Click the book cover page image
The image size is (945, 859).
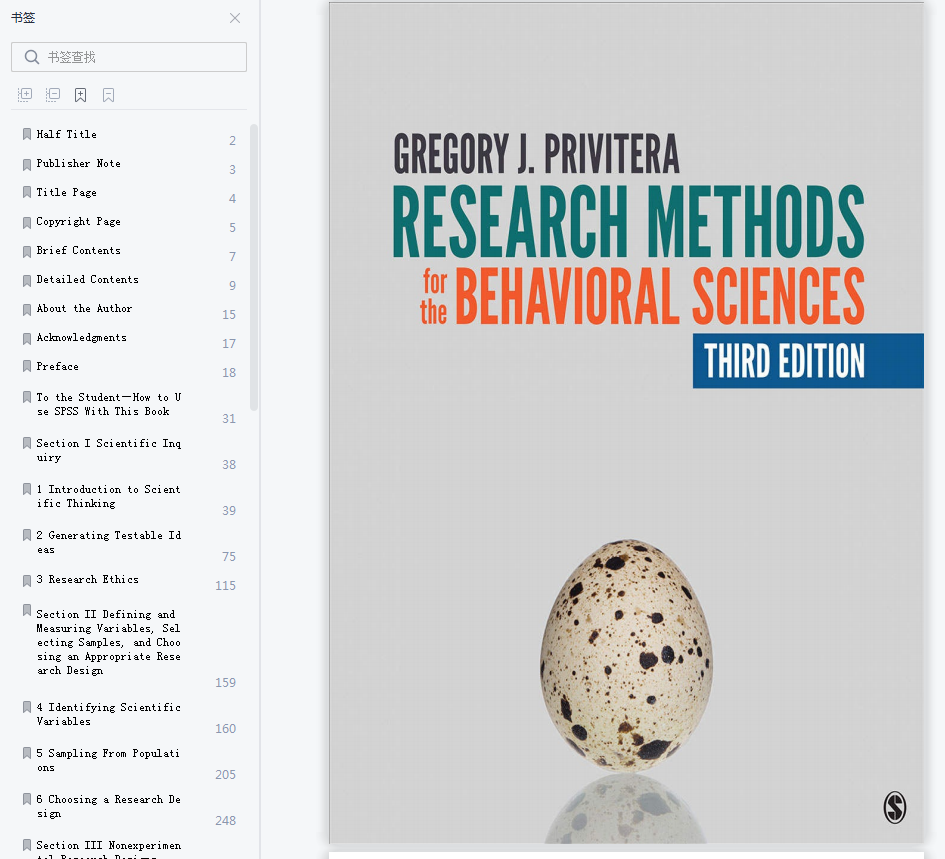pyautogui.click(x=626, y=423)
